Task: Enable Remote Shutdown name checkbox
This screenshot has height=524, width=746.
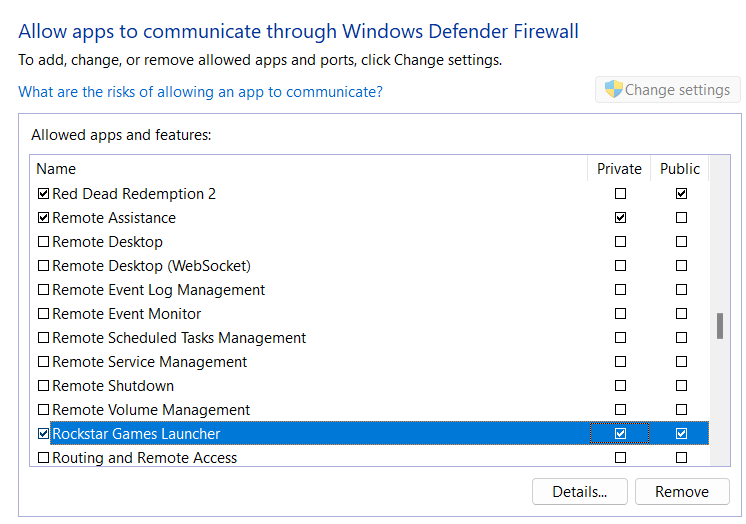Action: pyautogui.click(x=43, y=386)
